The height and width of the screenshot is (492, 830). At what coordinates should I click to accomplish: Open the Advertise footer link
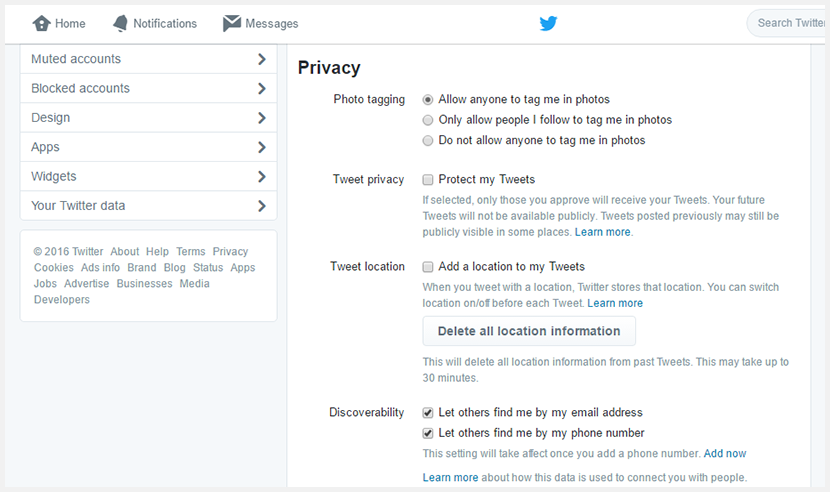pos(87,283)
